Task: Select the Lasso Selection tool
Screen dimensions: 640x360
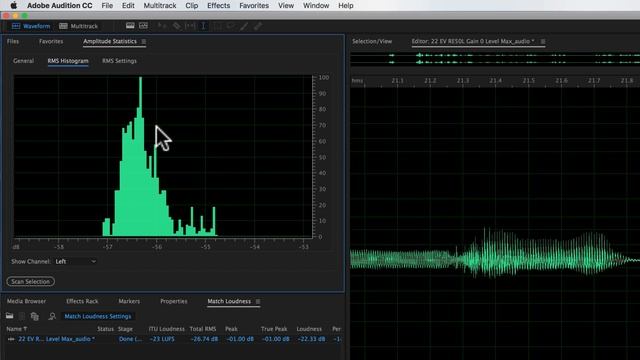Action: [231, 26]
